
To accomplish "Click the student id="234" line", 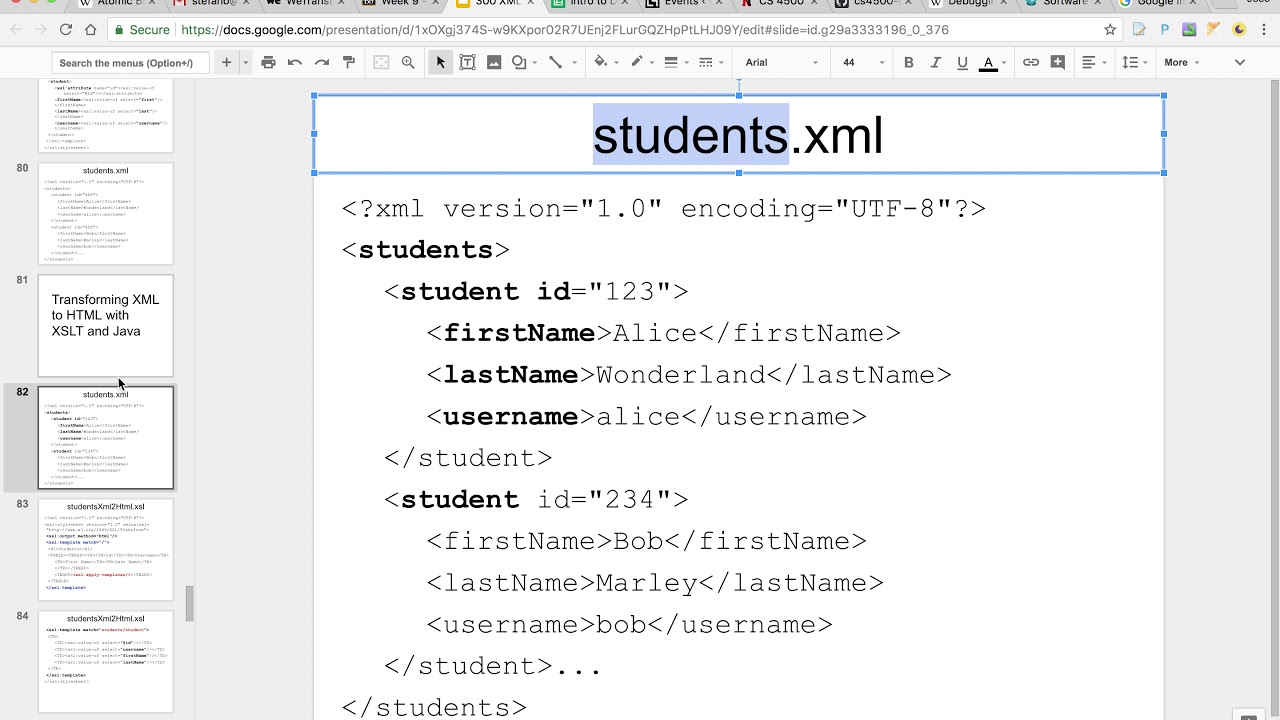I will (x=537, y=499).
